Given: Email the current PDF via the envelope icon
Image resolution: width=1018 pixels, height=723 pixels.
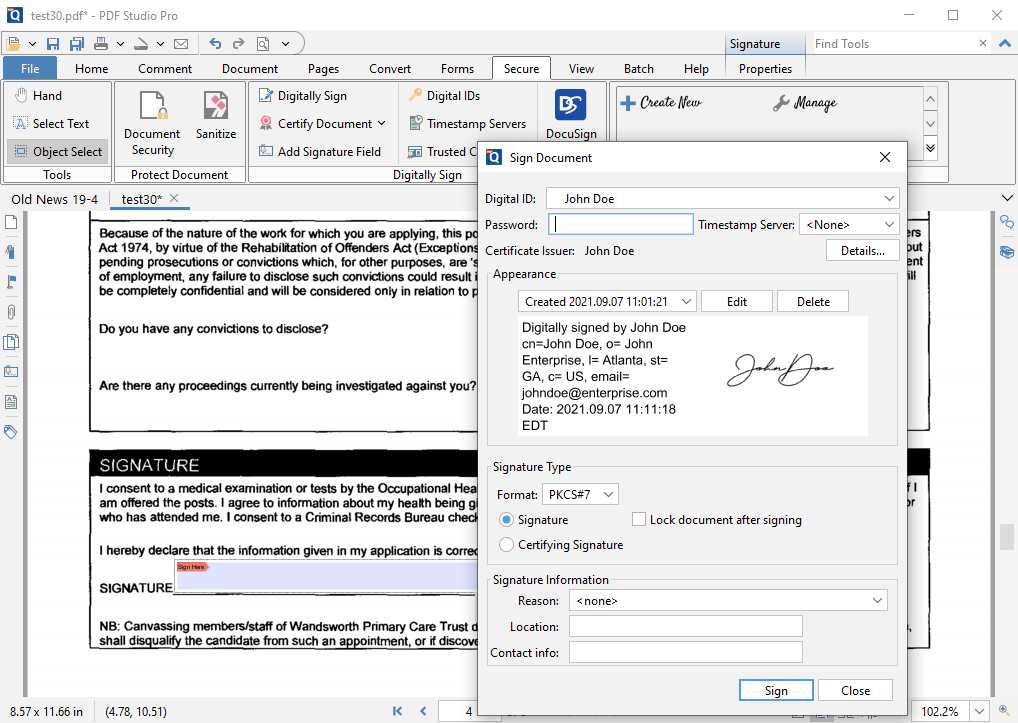Looking at the screenshot, I should click(x=182, y=43).
